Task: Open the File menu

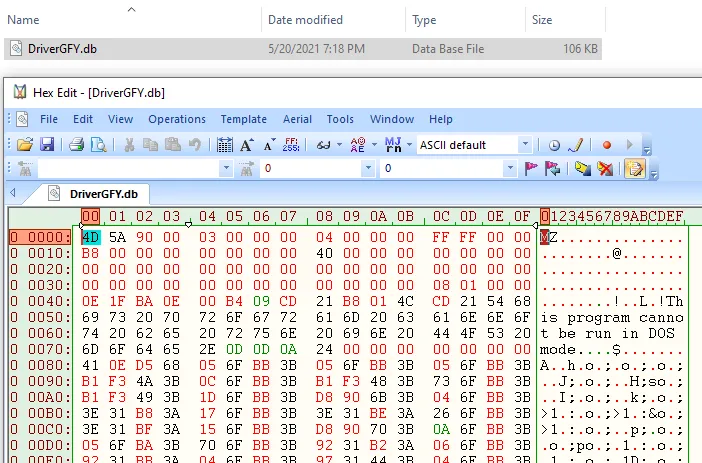Action: [49, 119]
